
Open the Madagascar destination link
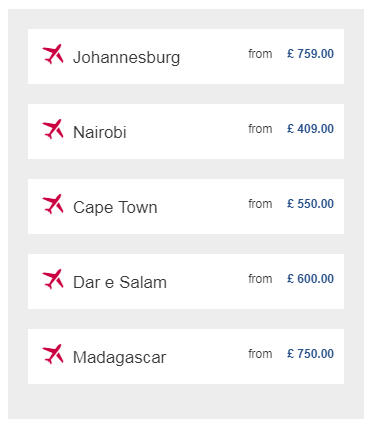click(119, 358)
